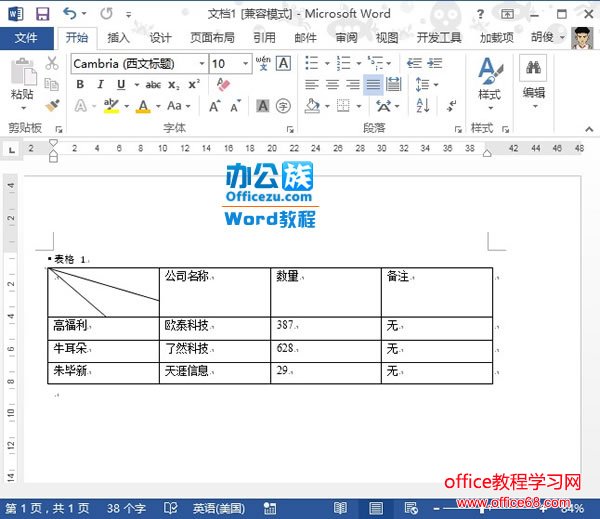Click the proofing book icon in status bar
This screenshot has width=600, height=519.
(170, 508)
